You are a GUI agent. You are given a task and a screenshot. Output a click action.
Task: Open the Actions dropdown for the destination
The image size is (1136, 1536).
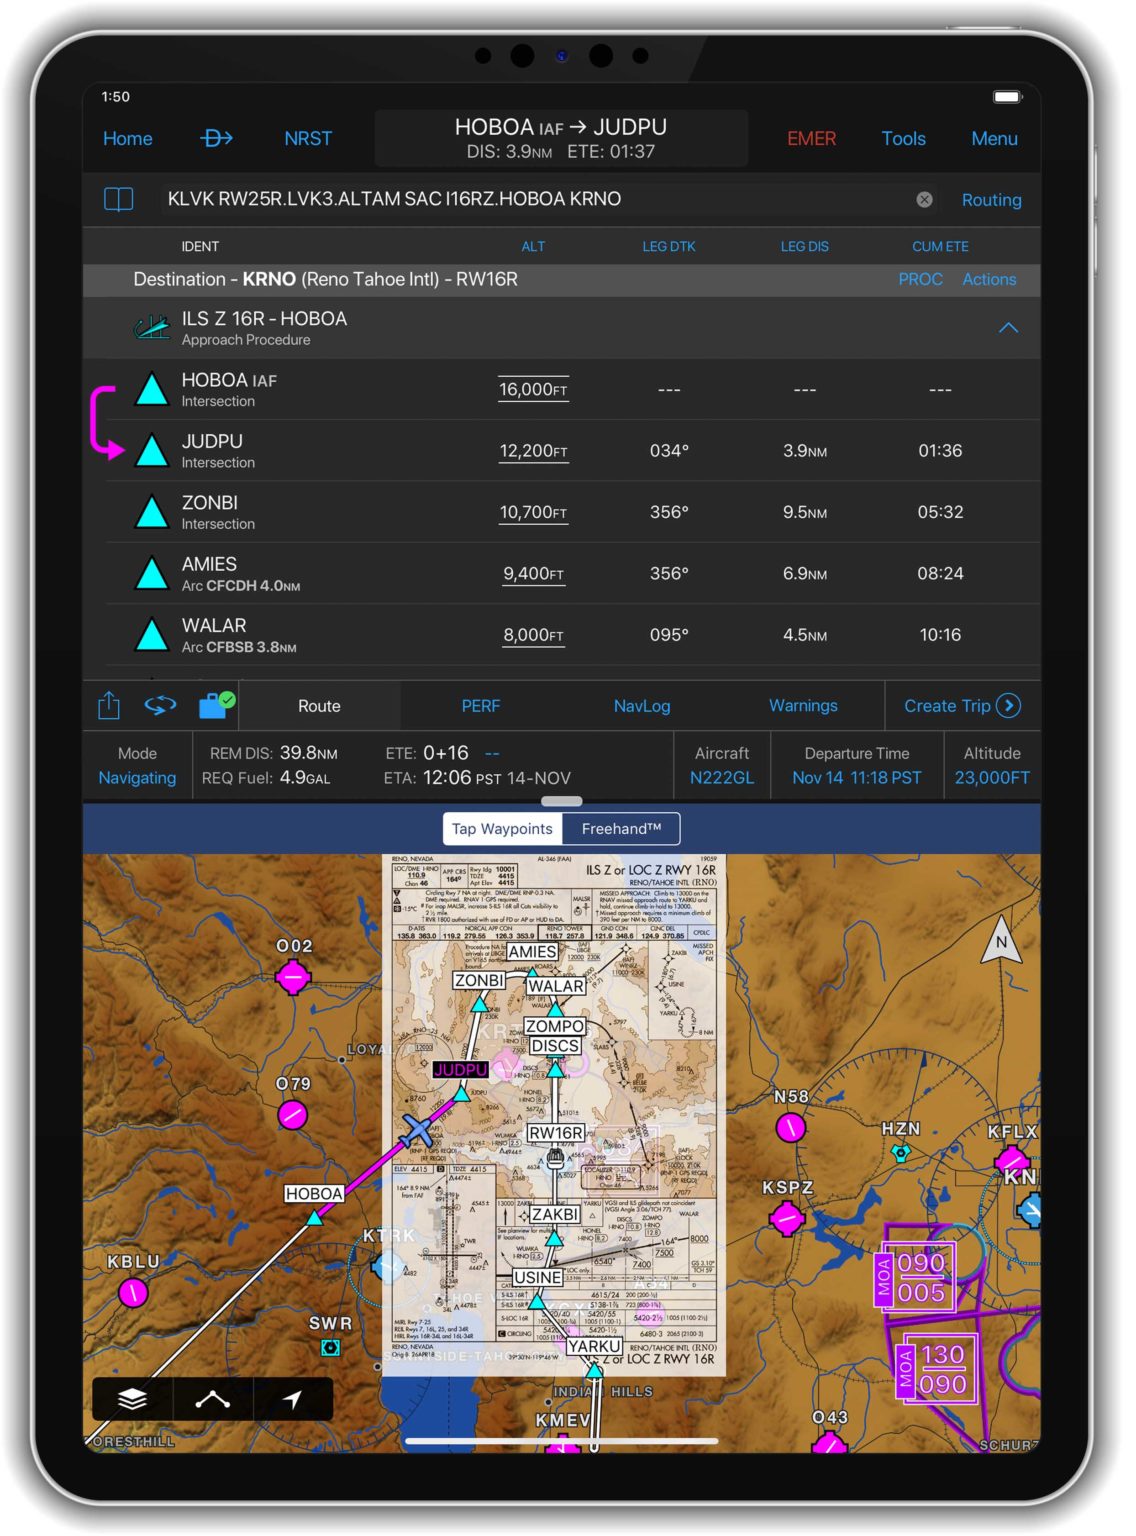989,279
